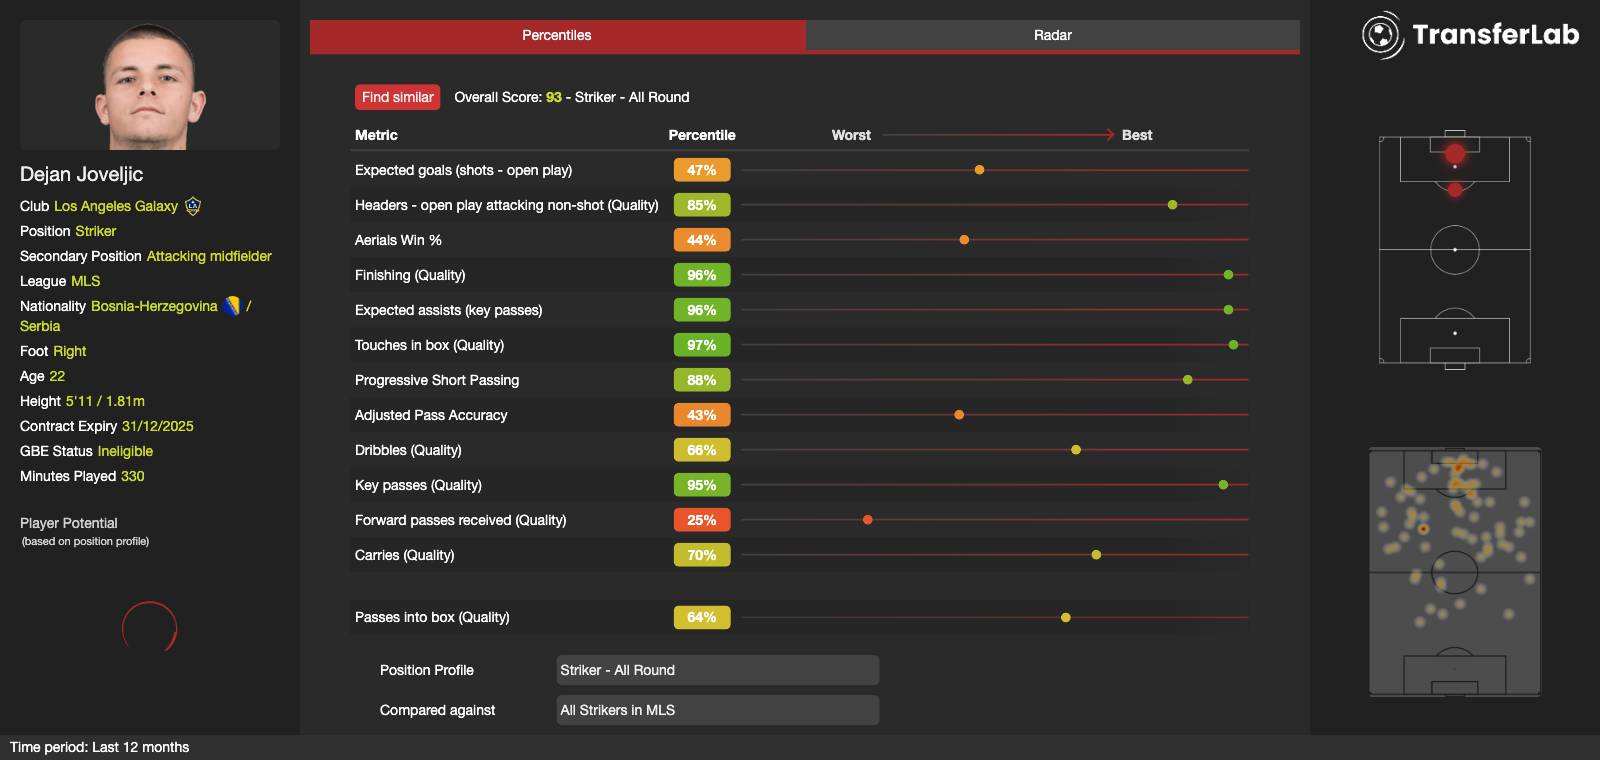Click the Minutes Played 330 value
This screenshot has height=760, width=1600.
pos(133,476)
